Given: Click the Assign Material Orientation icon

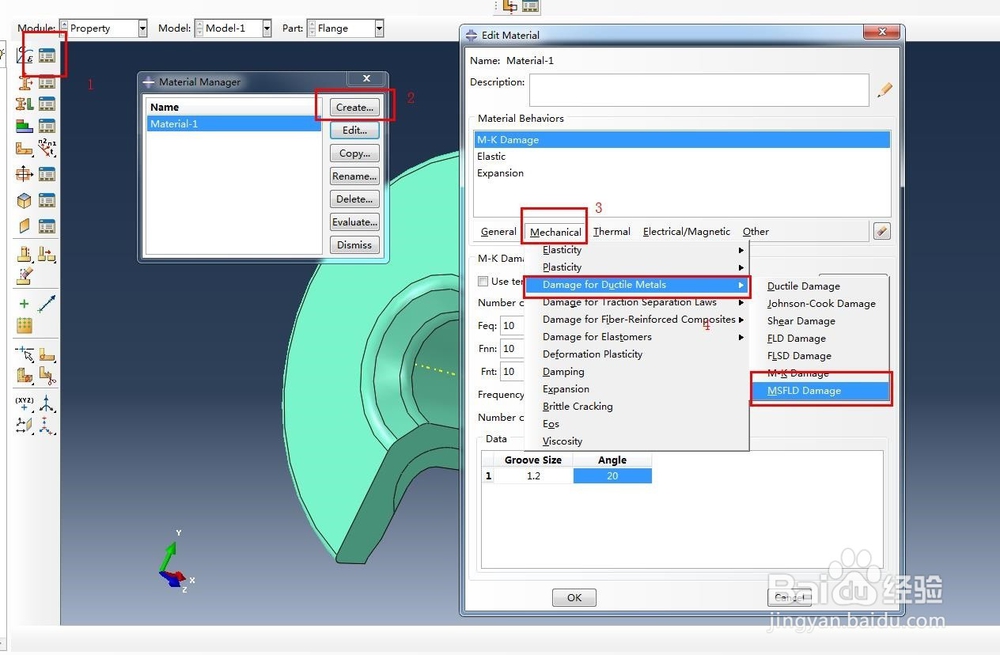Looking at the screenshot, I should [x=24, y=149].
